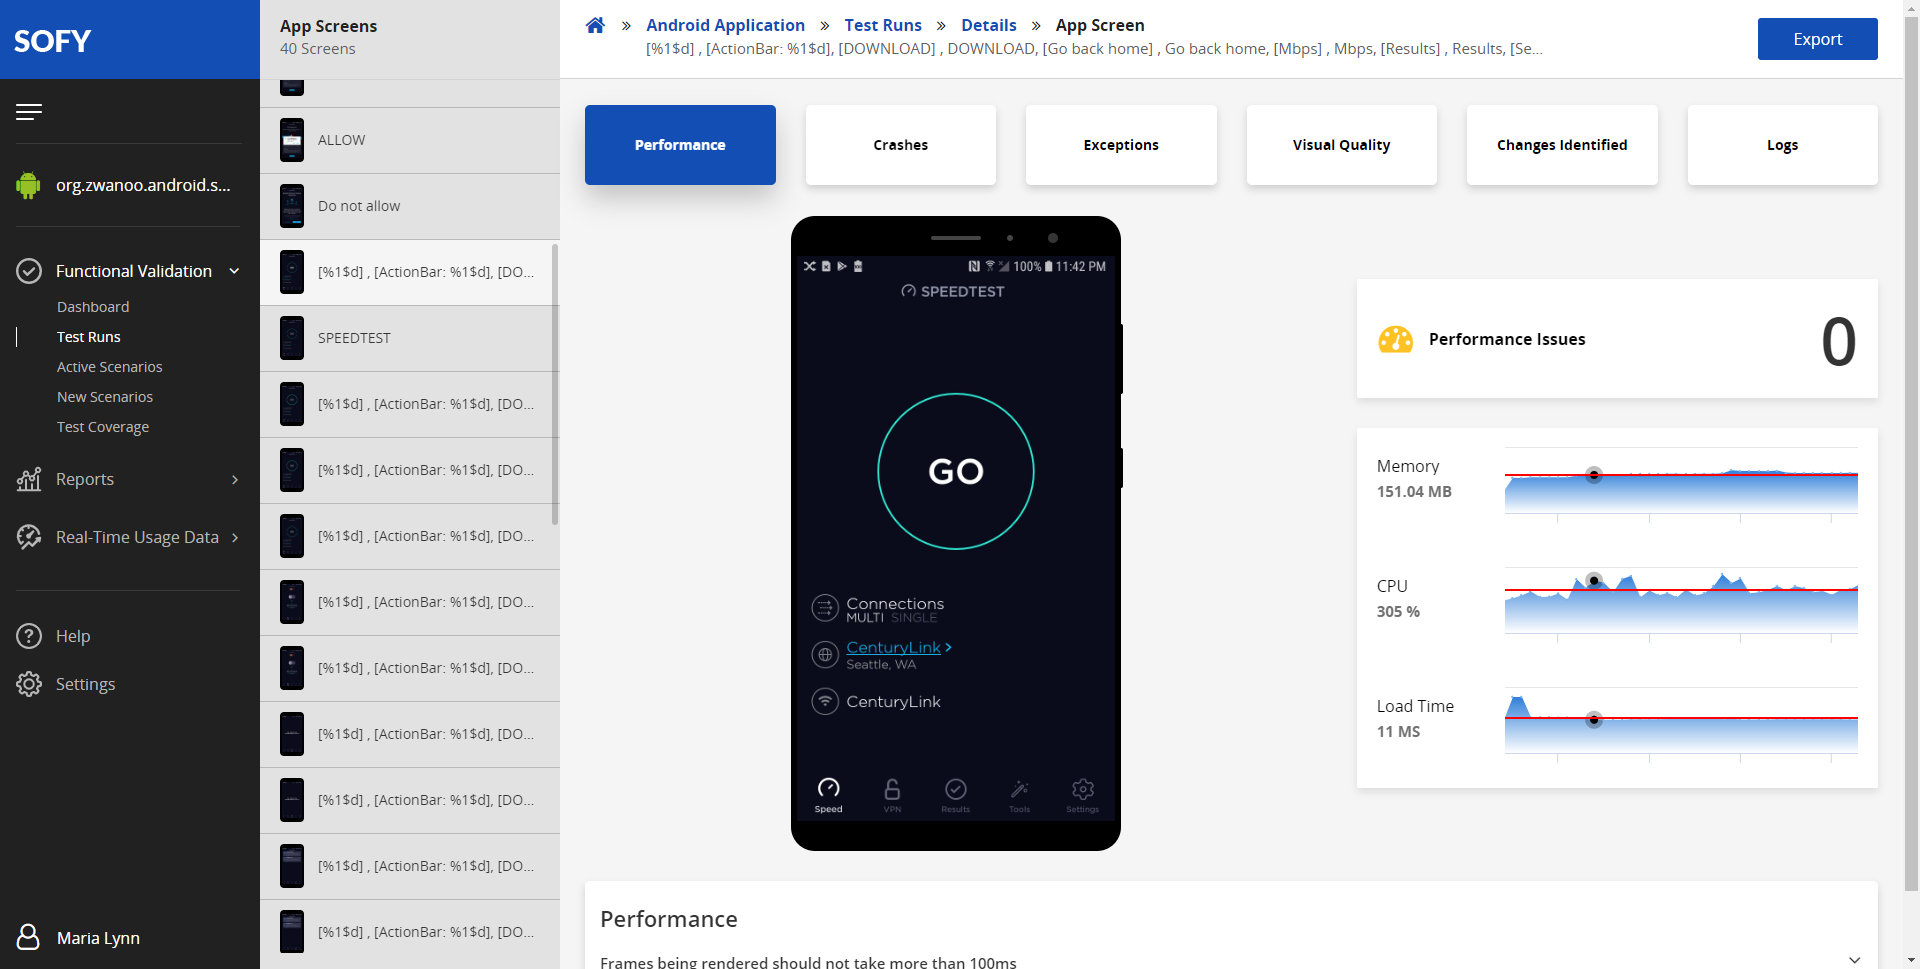This screenshot has width=1920, height=969.
Task: Collapse the Functional Validation section
Action: click(x=234, y=271)
